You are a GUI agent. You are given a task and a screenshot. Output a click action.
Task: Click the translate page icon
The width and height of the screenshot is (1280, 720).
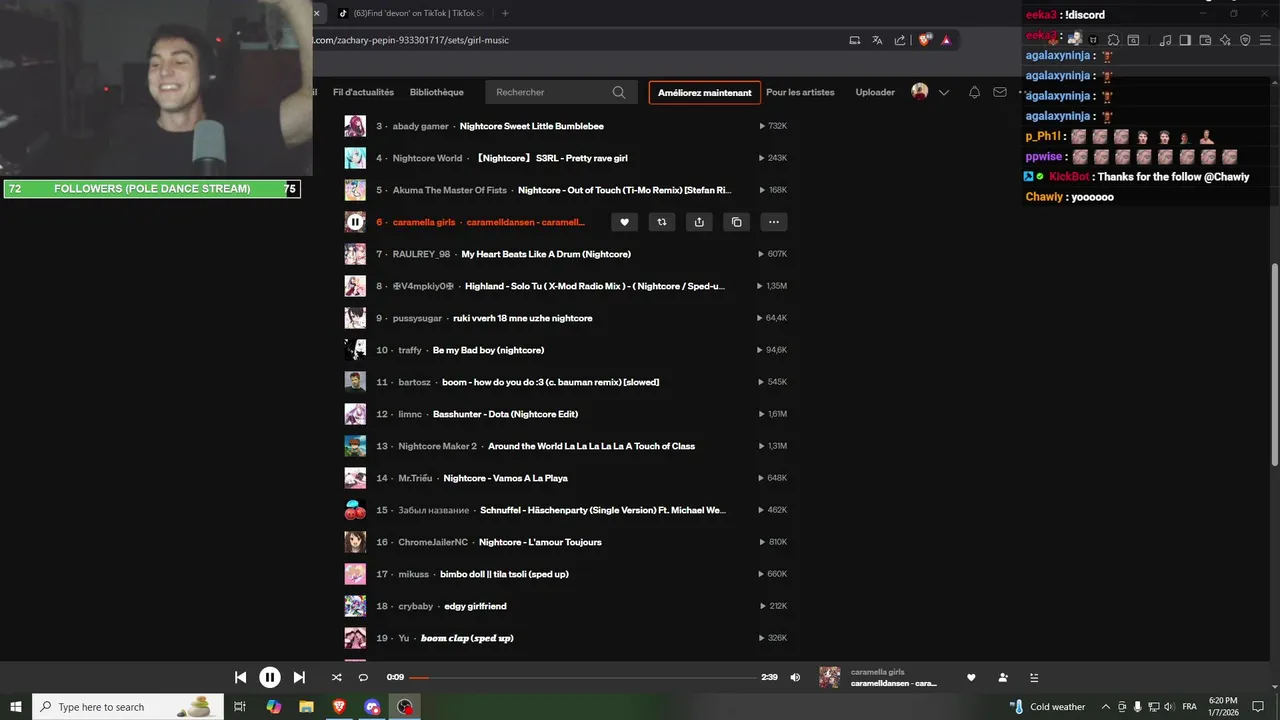tap(877, 40)
